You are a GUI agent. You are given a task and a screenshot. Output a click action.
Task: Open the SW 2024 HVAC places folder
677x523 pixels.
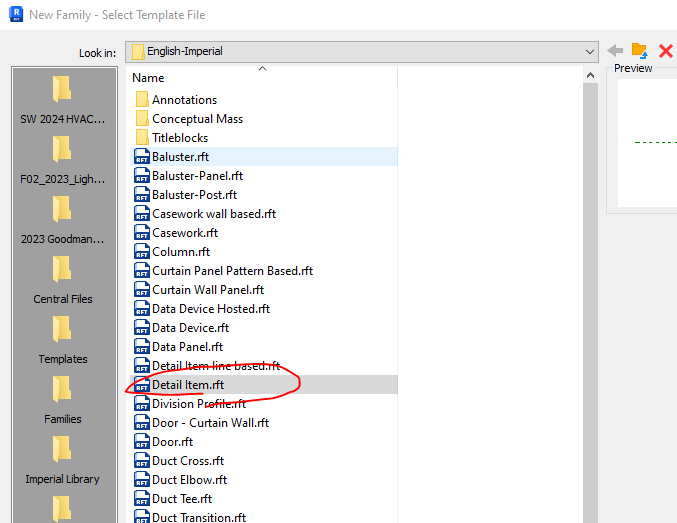coord(63,100)
